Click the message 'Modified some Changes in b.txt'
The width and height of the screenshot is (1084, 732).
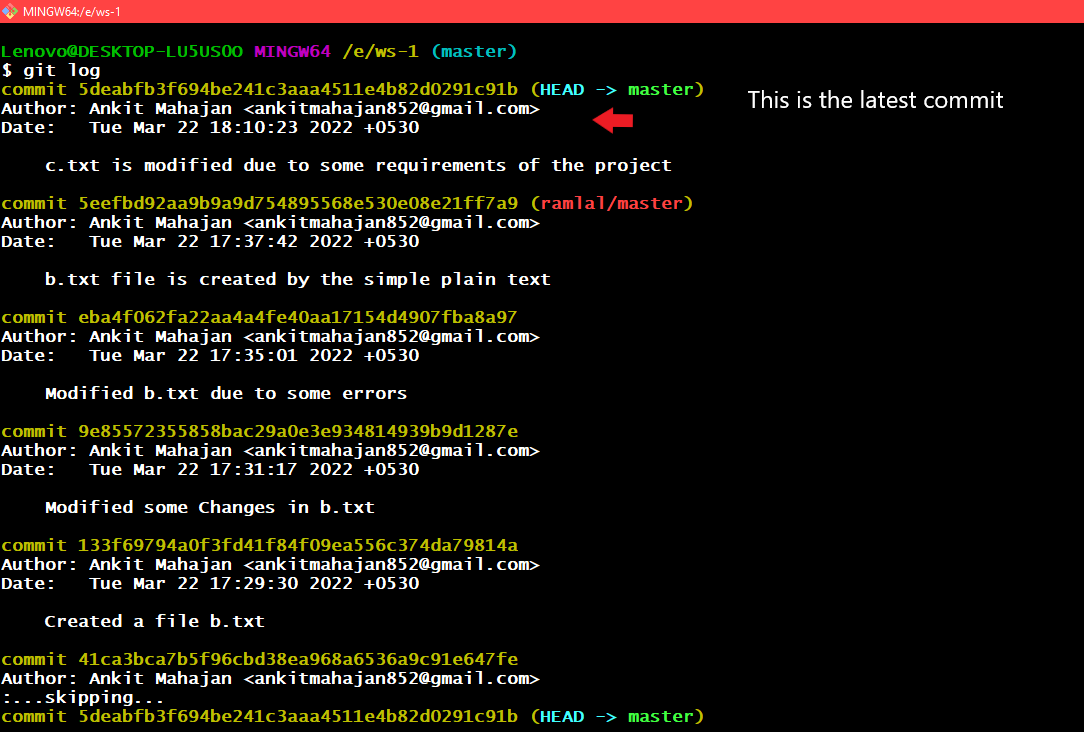coord(209,507)
